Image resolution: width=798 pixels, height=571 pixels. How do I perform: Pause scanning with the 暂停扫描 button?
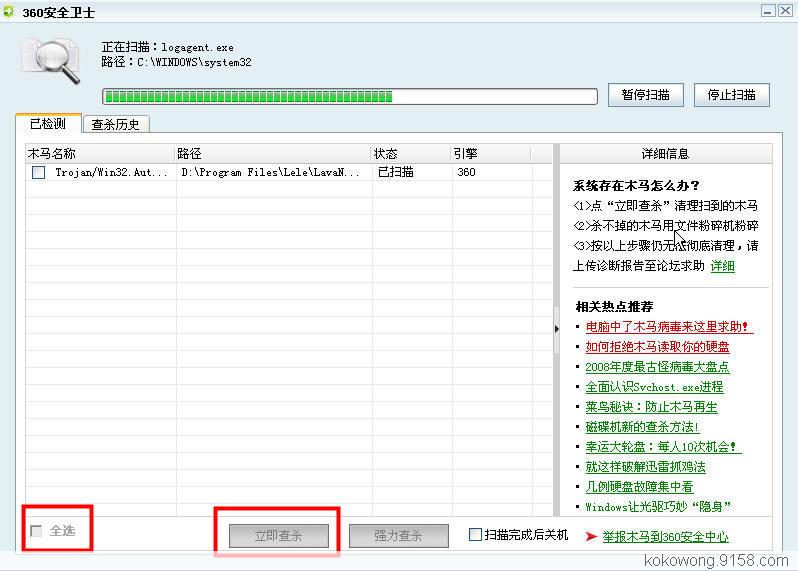(645, 95)
